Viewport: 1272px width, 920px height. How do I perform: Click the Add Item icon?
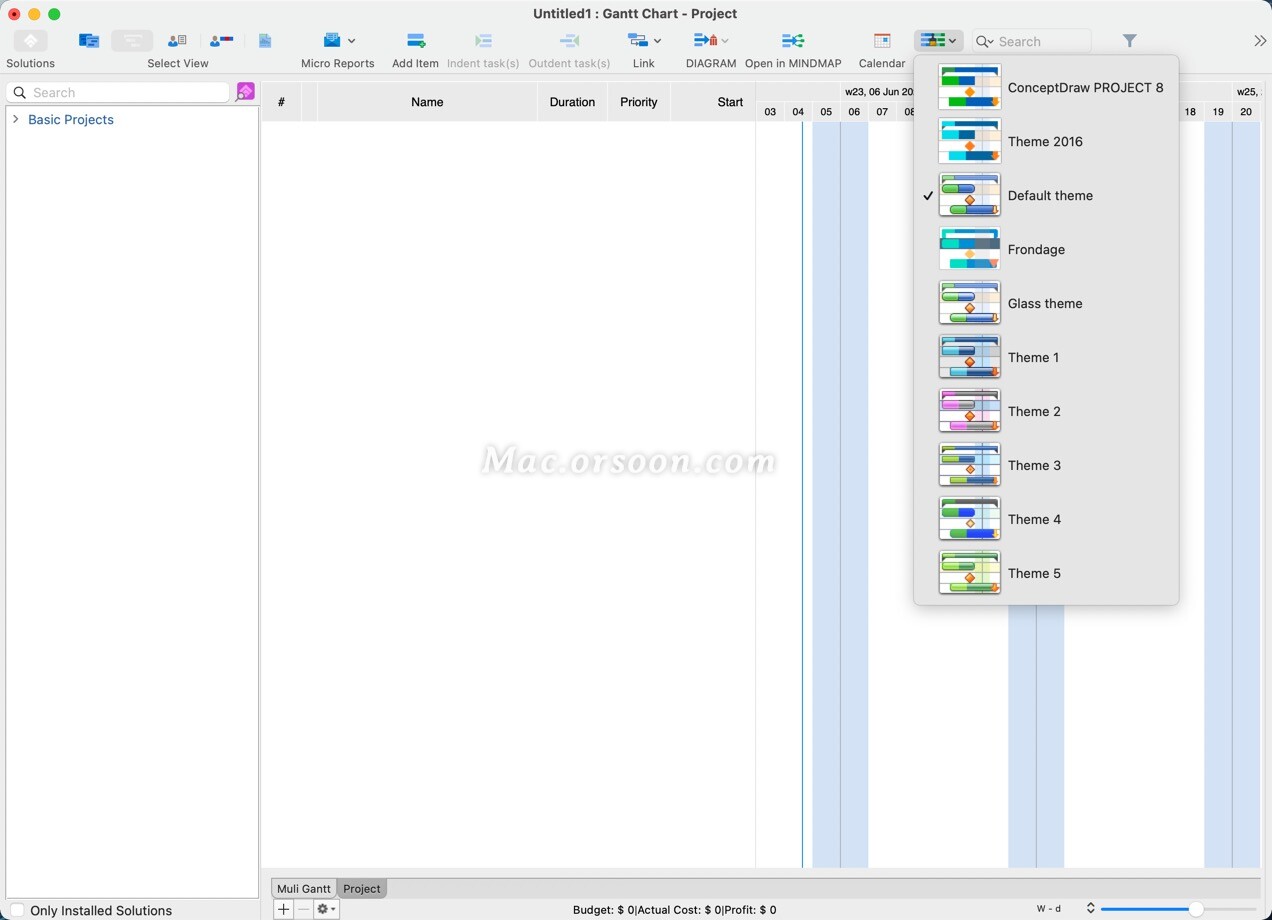416,41
